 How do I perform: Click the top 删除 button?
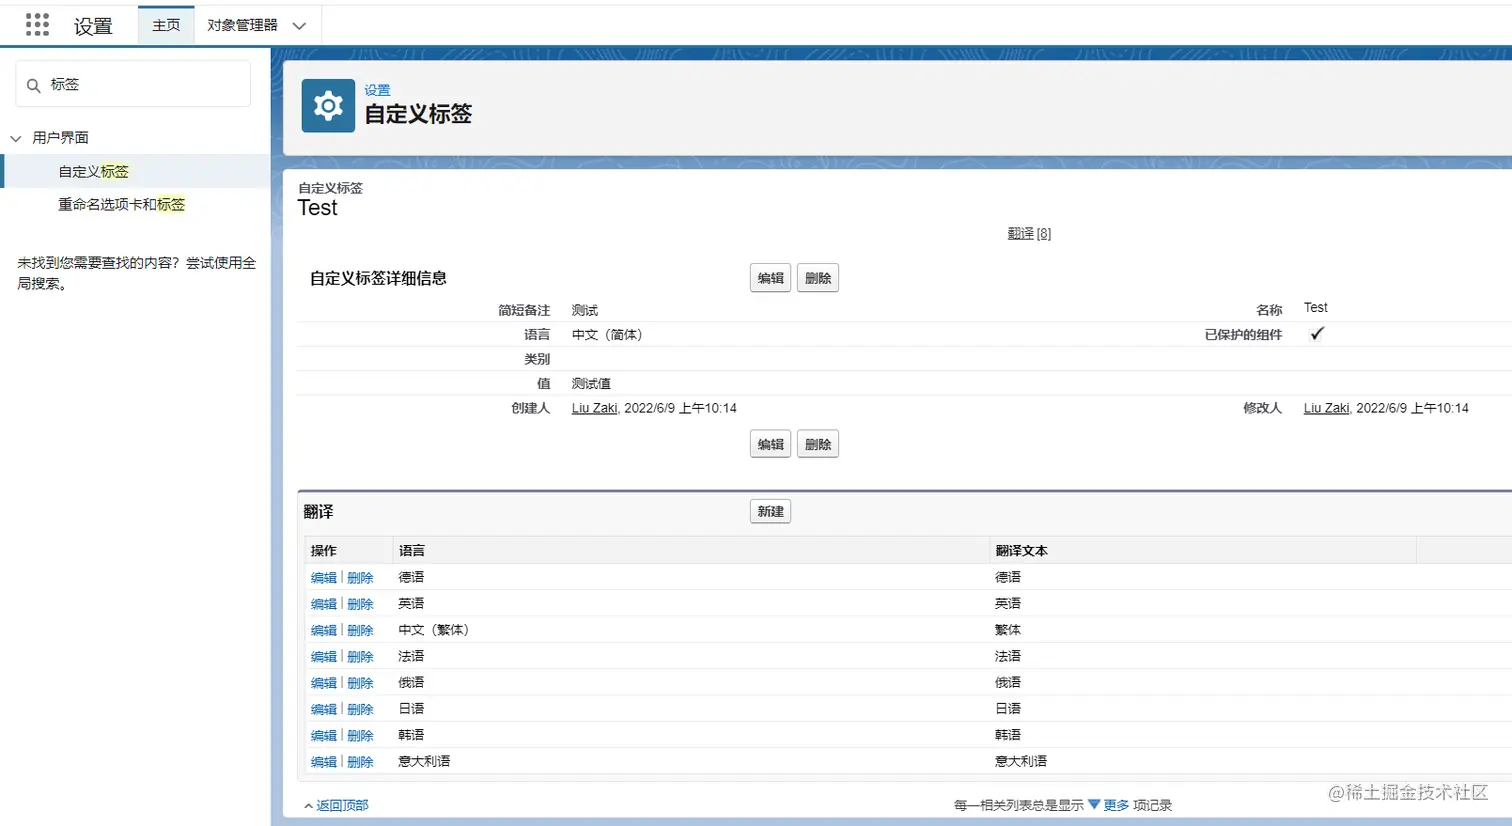[818, 278]
